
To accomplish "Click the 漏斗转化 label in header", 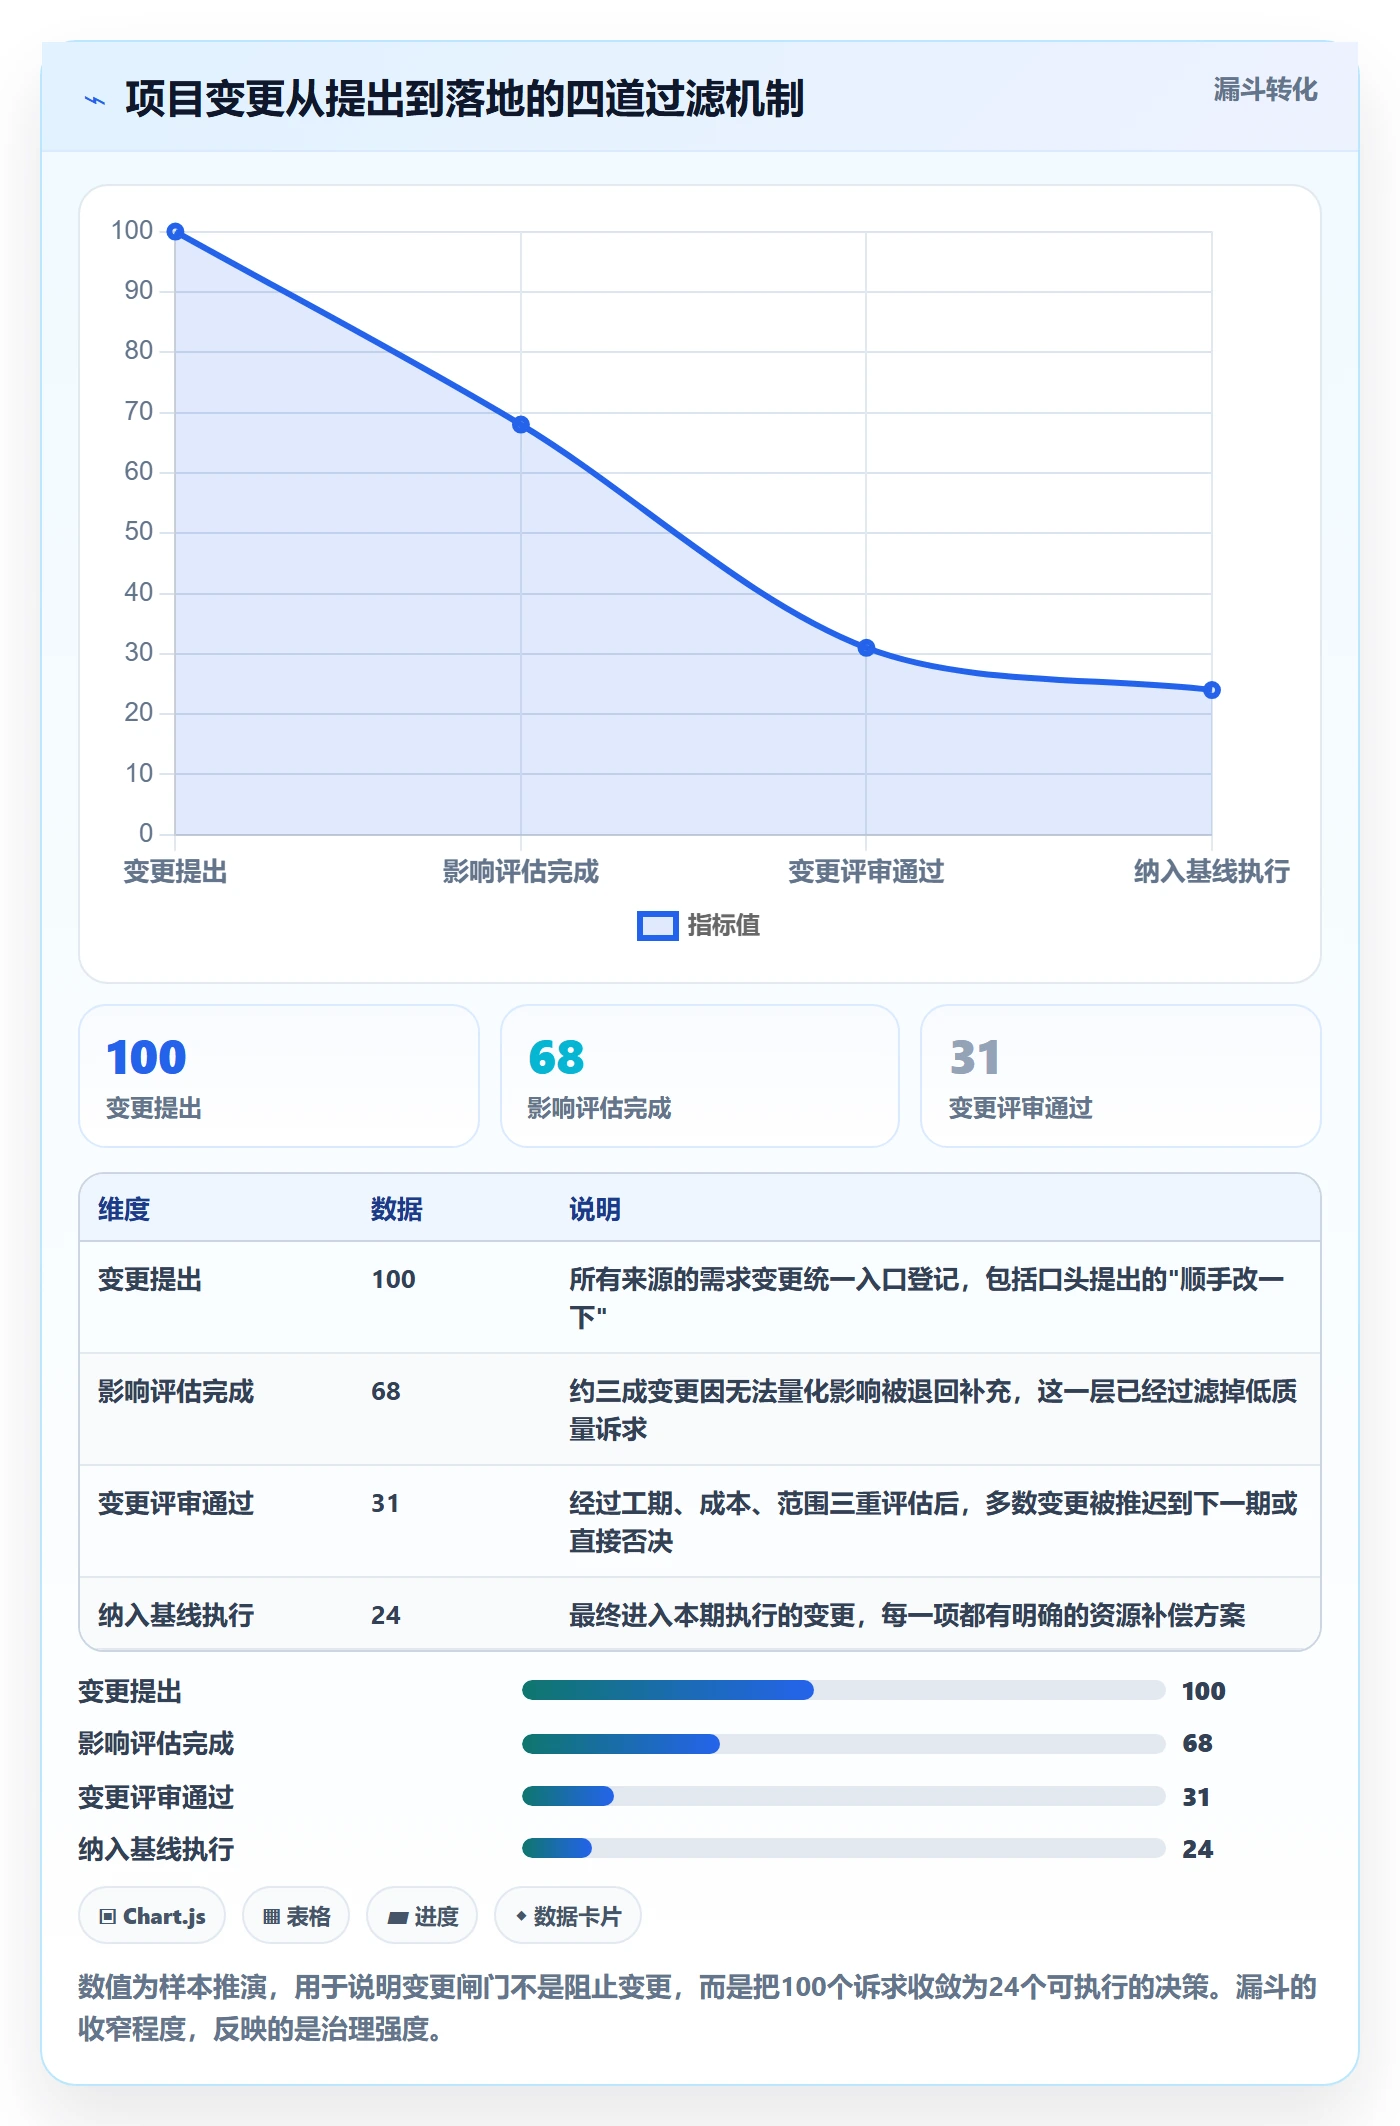I will pyautogui.click(x=1265, y=90).
